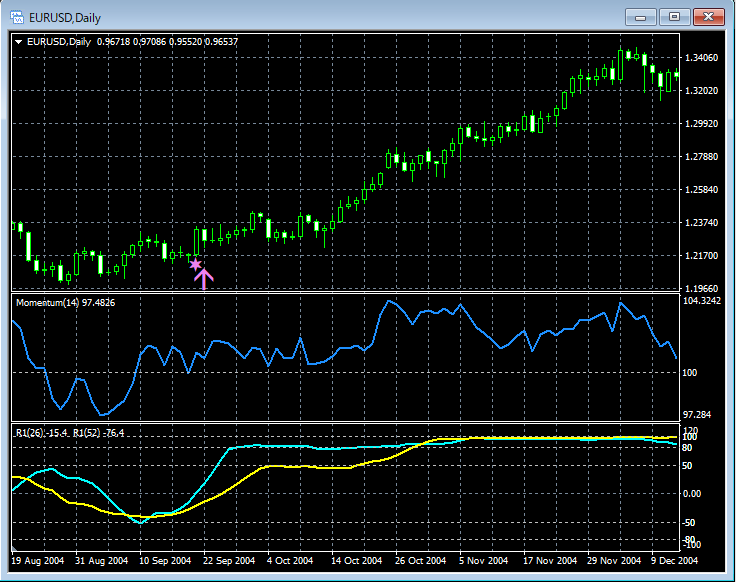
Task: Open the EURUSD,Daily chart triangle menu
Action: (x=18, y=41)
